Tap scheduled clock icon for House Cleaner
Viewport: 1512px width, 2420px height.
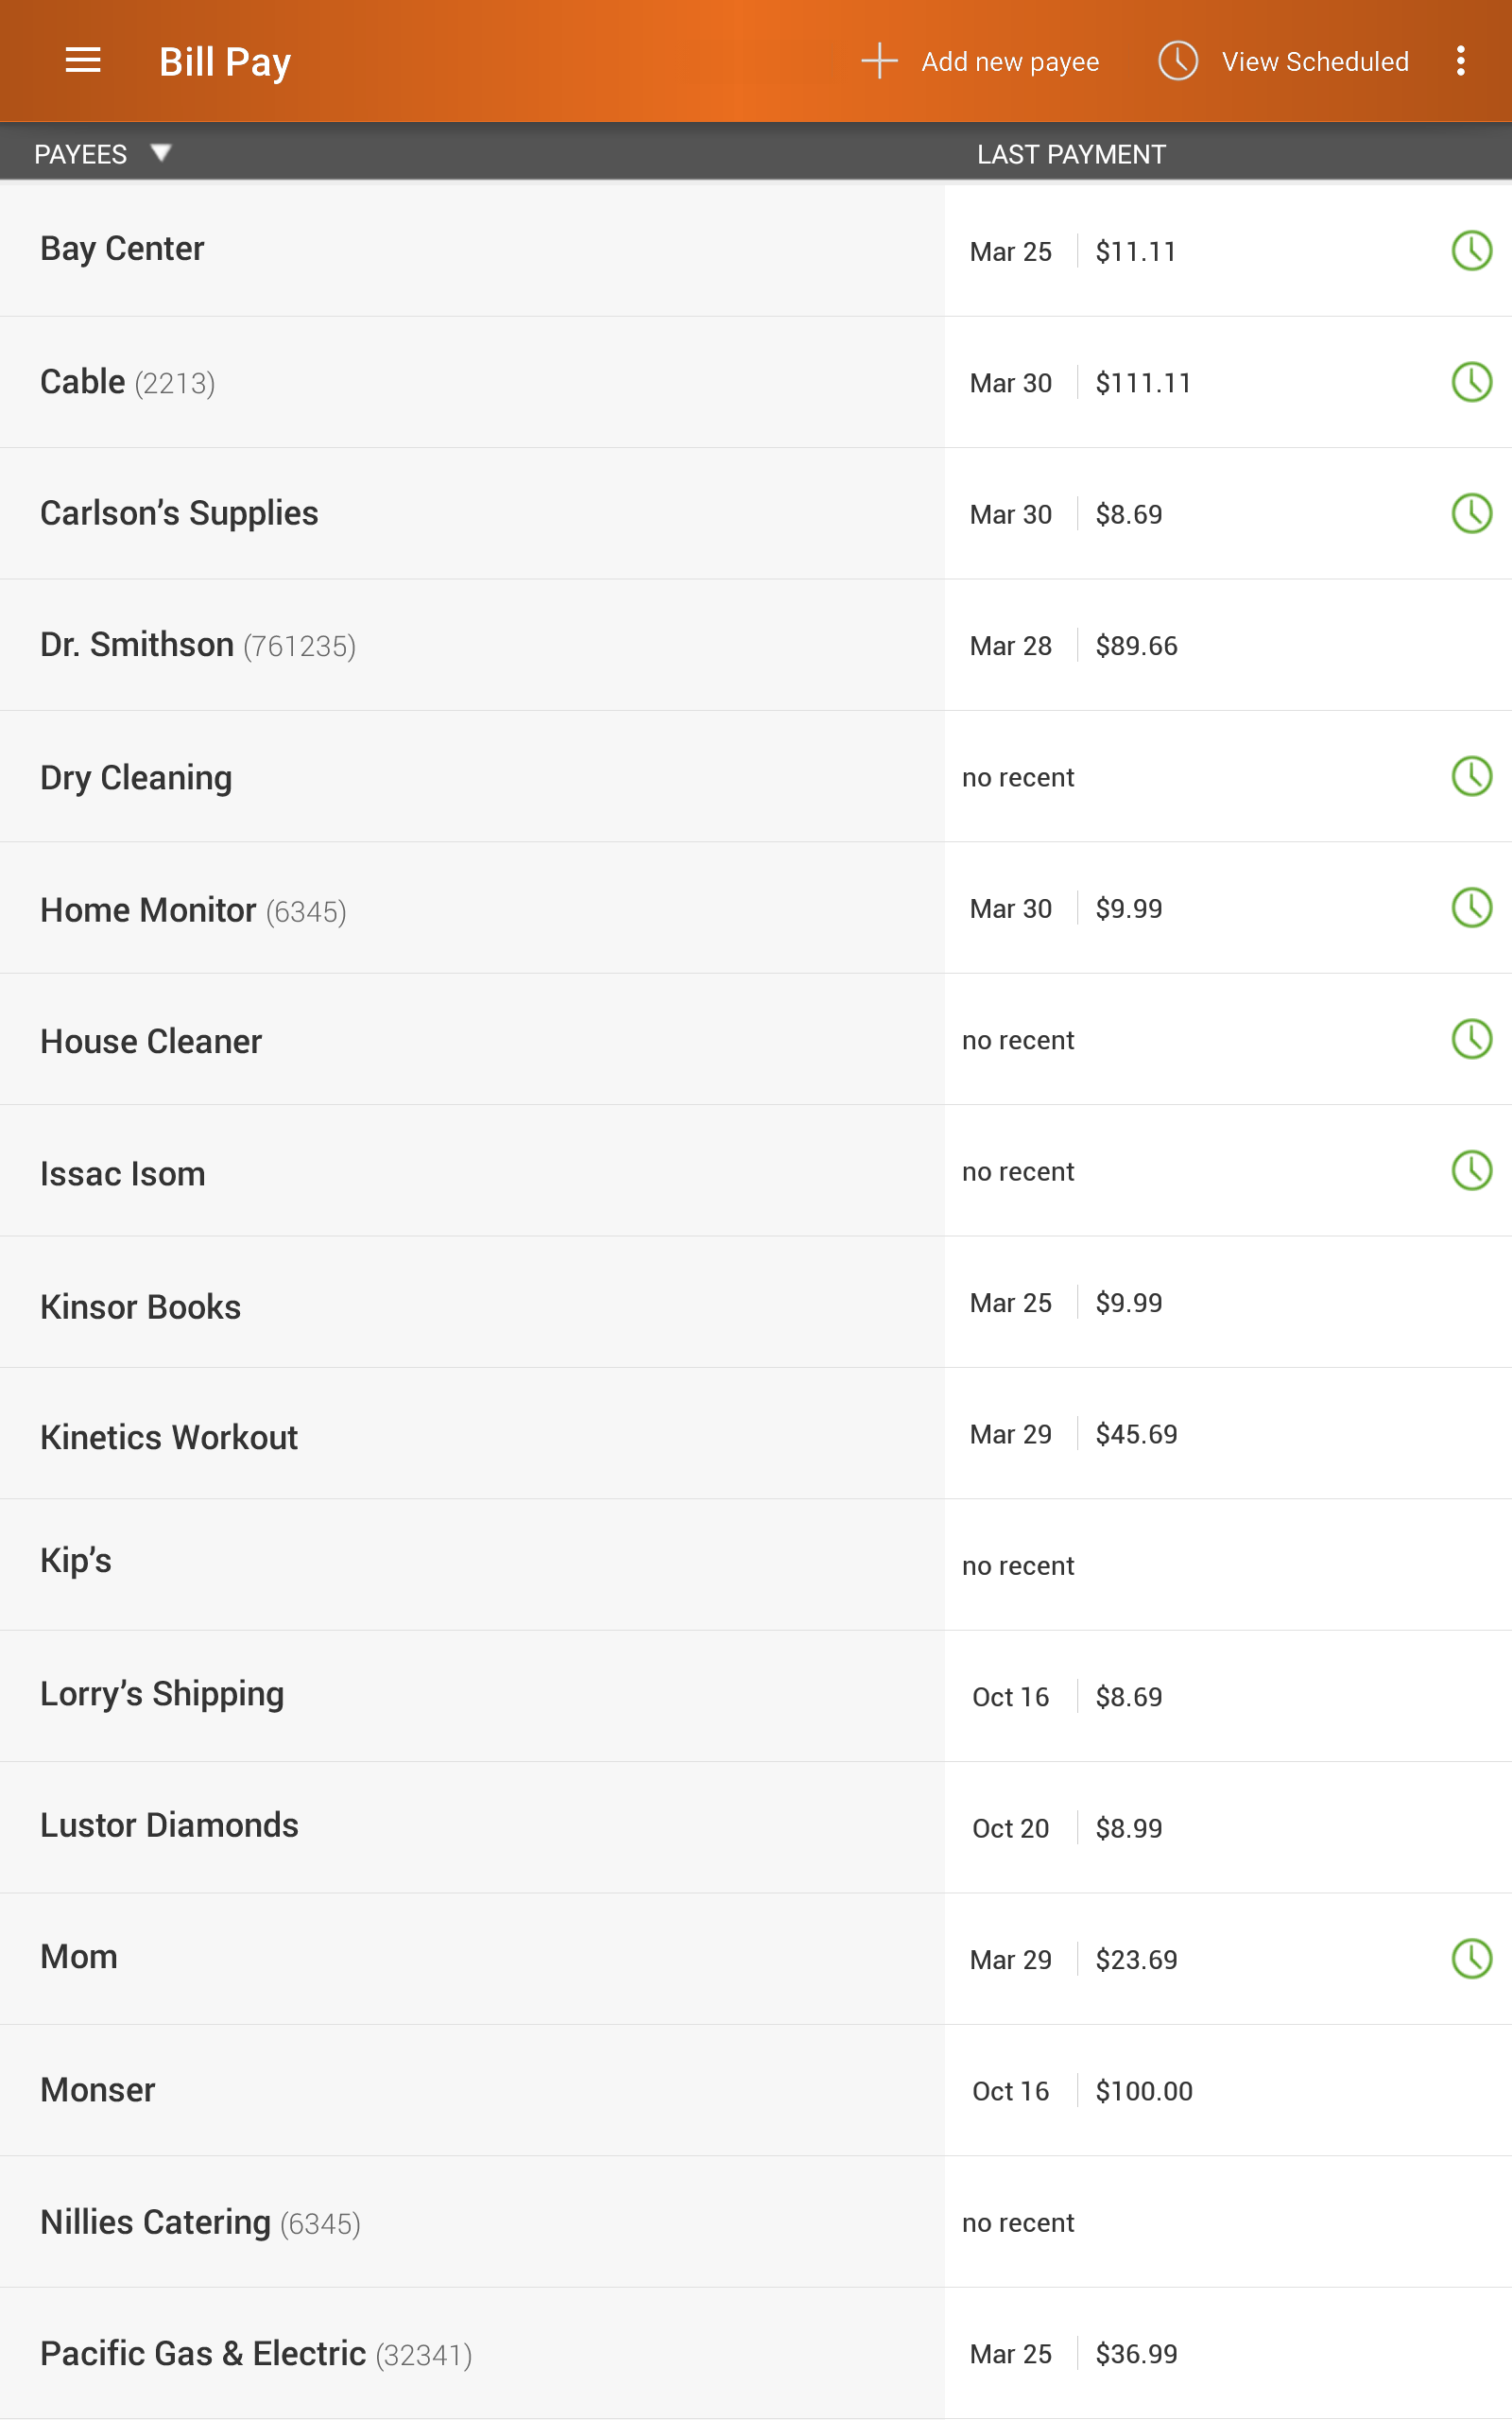click(1471, 1039)
